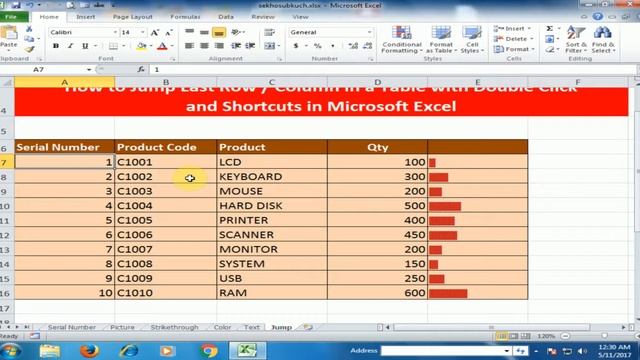
Task: Cut selection with scissors icon
Action: tap(29, 29)
